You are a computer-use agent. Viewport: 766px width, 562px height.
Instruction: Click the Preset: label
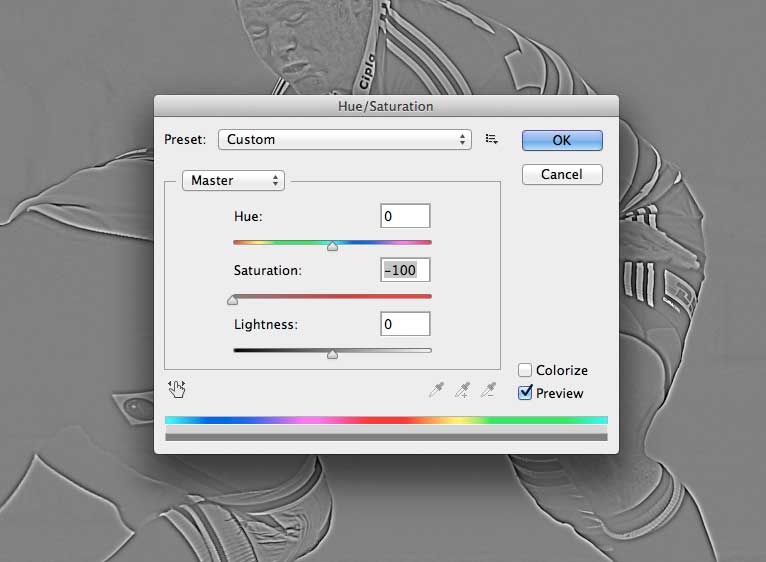185,139
